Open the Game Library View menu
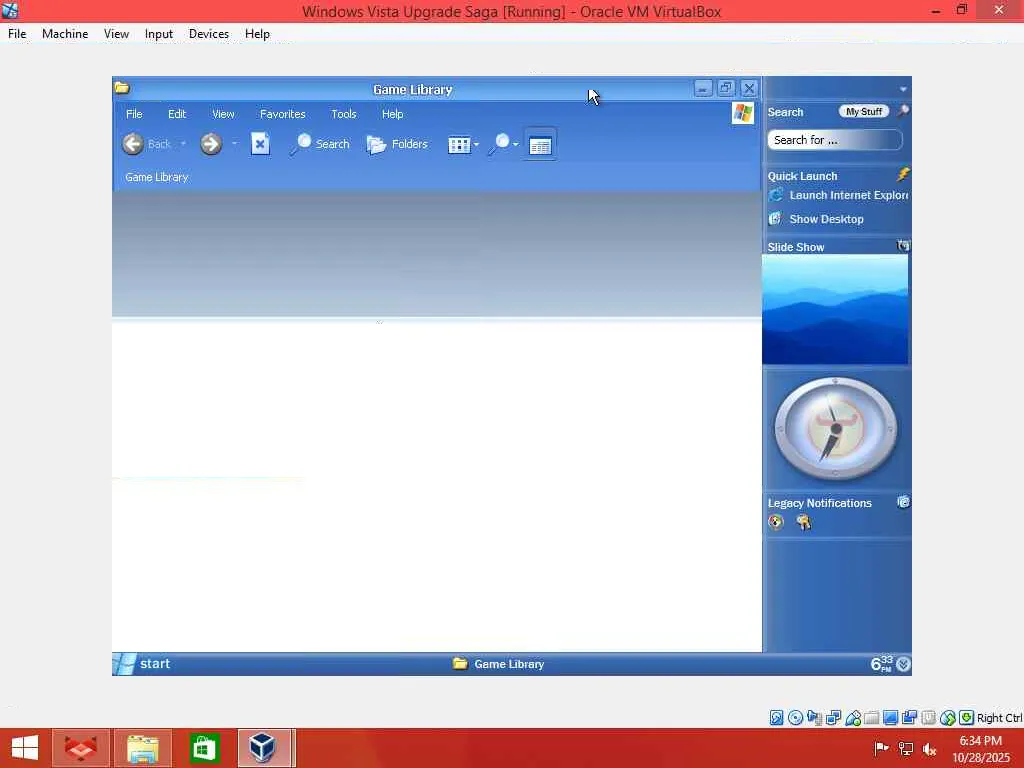This screenshot has height=768, width=1024. [223, 114]
